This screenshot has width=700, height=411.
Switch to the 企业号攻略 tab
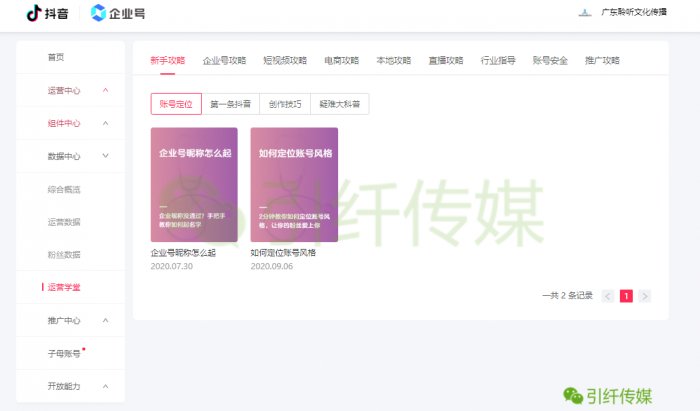coord(224,61)
